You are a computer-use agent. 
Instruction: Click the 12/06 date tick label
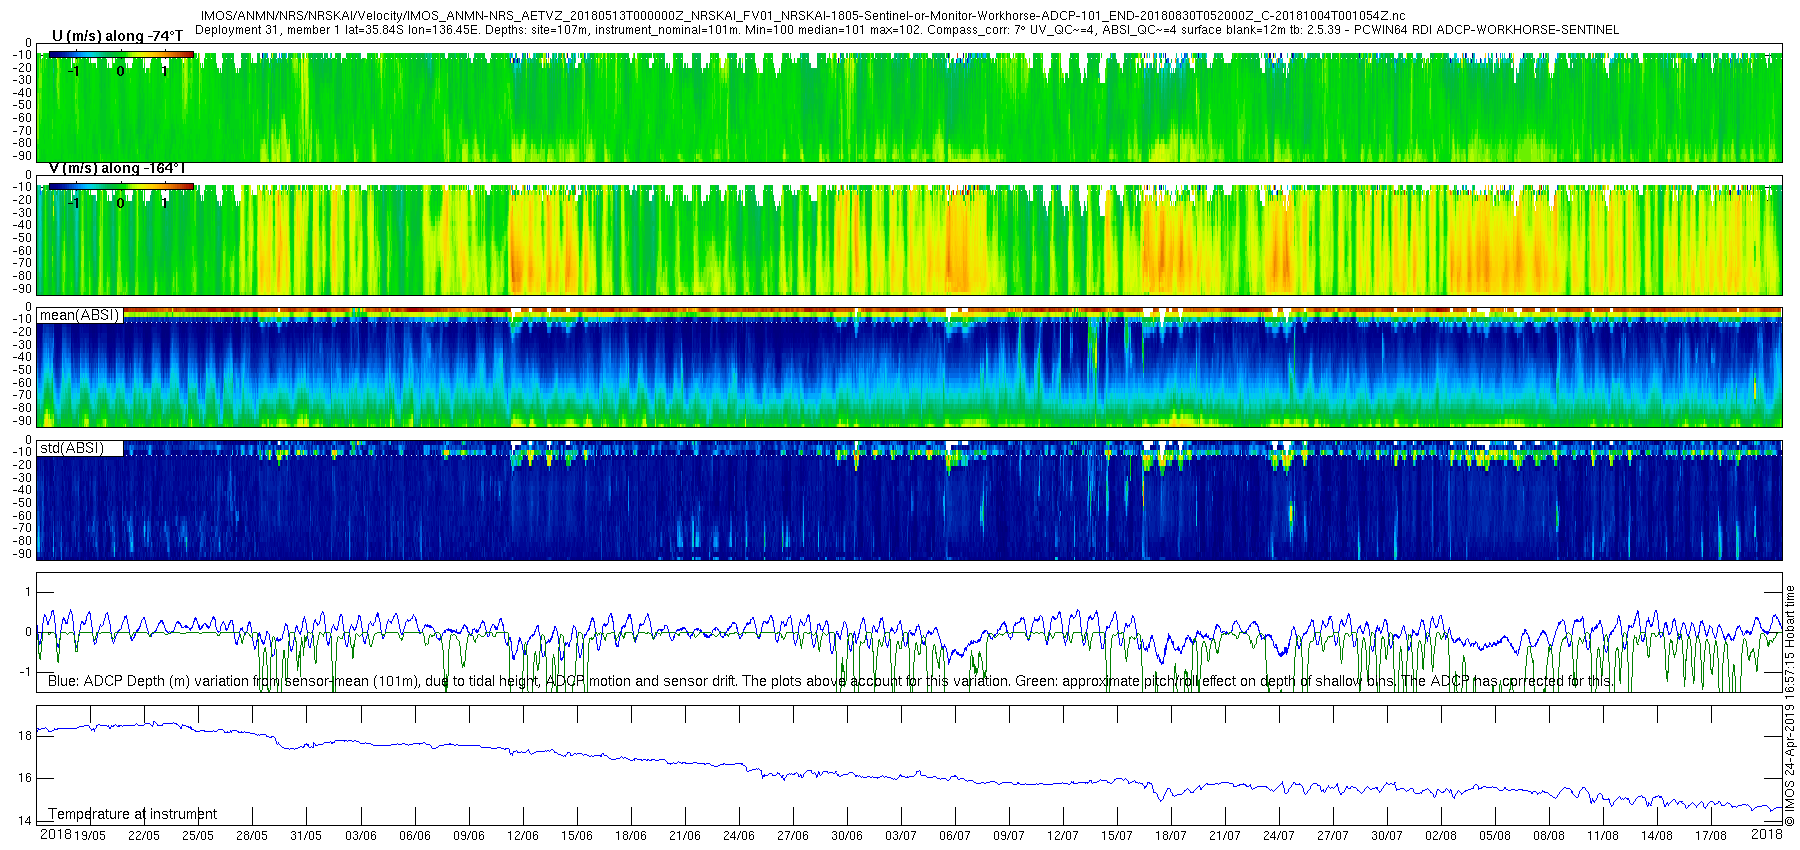pos(523,835)
